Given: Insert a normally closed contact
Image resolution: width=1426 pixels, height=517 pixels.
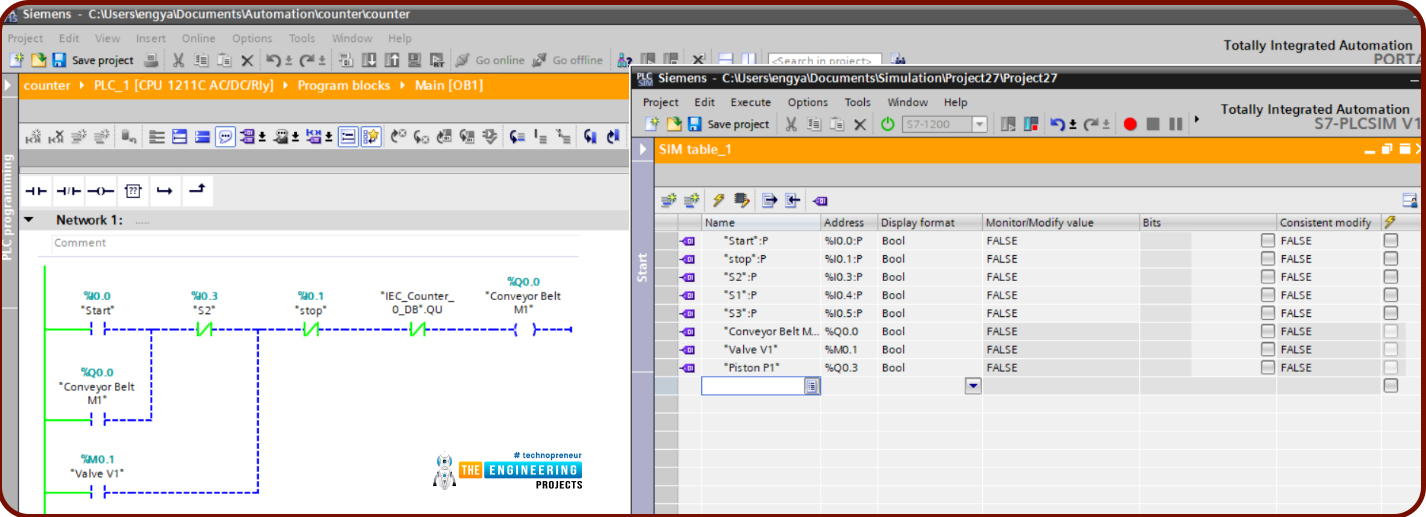Looking at the screenshot, I should pyautogui.click(x=69, y=190).
